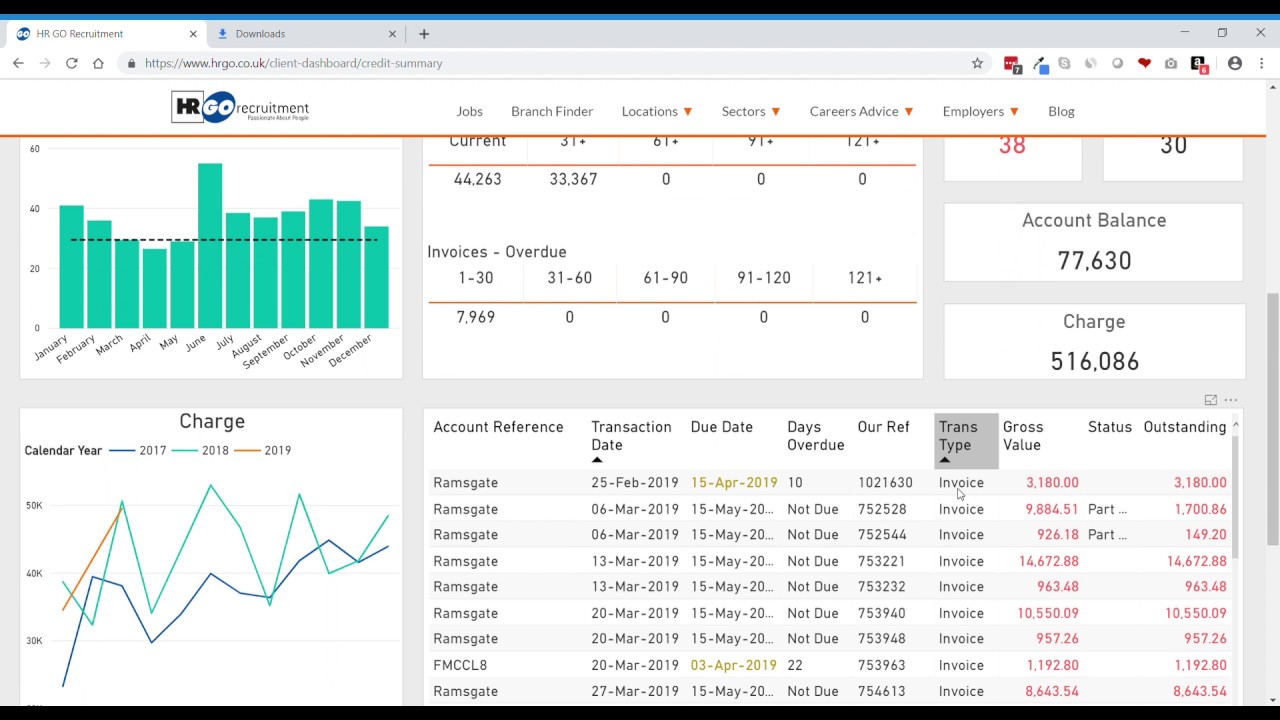This screenshot has height=720, width=1280.
Task: Open the browser home page
Action: [x=98, y=63]
